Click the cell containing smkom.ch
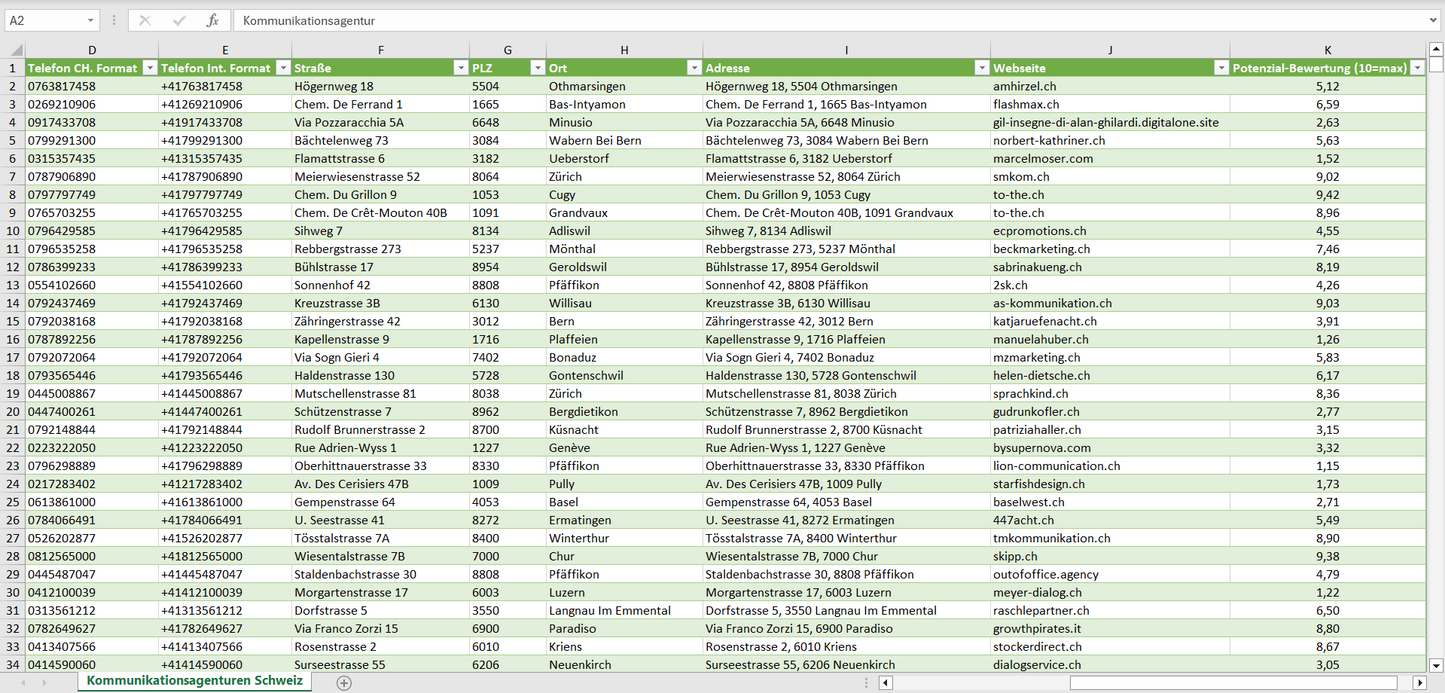This screenshot has width=1445, height=693. point(1021,177)
